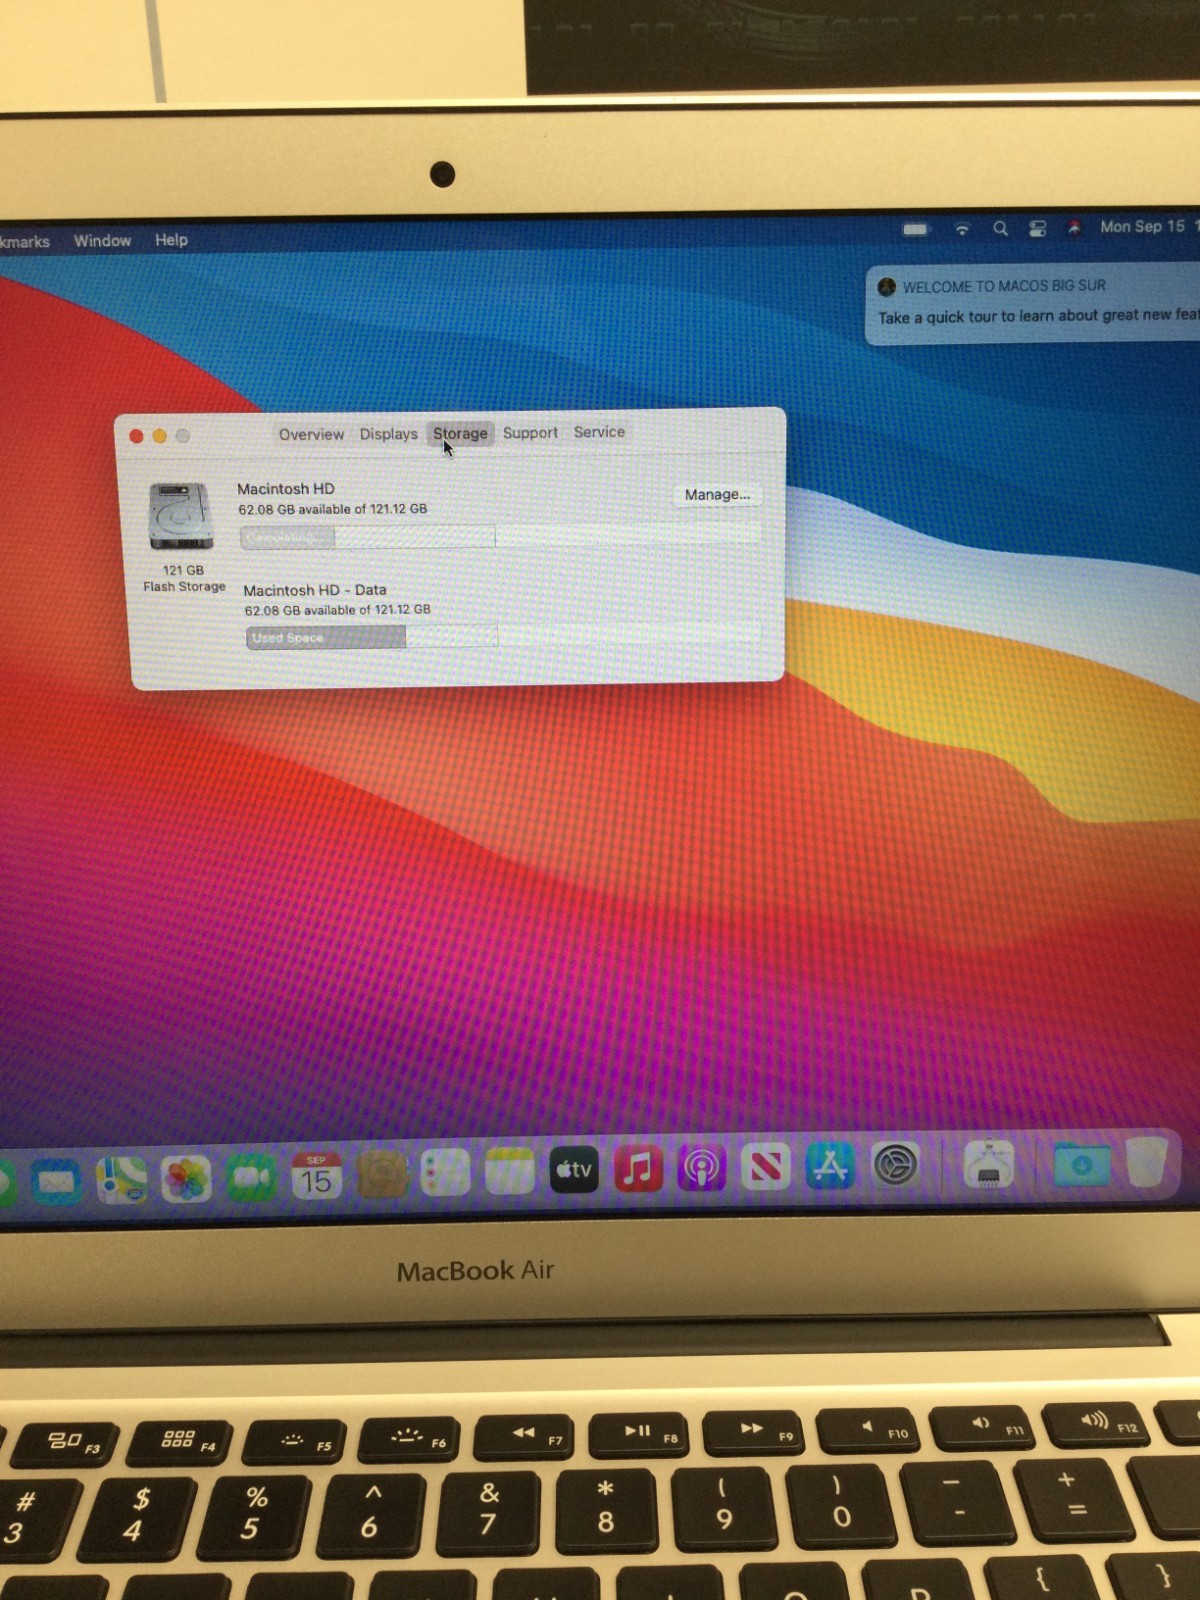The width and height of the screenshot is (1200, 1600).
Task: Launch Maps from the Dock
Action: pyautogui.click(x=121, y=1180)
